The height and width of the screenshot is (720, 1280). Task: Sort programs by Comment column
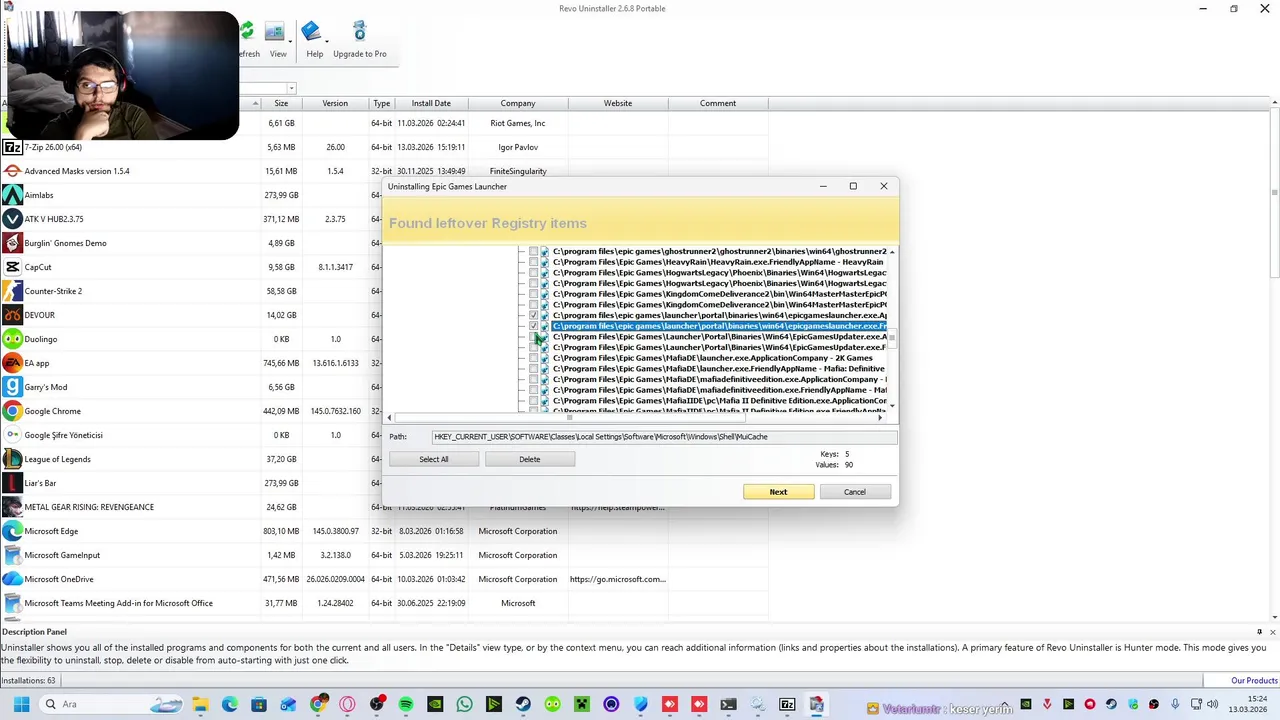coord(718,103)
